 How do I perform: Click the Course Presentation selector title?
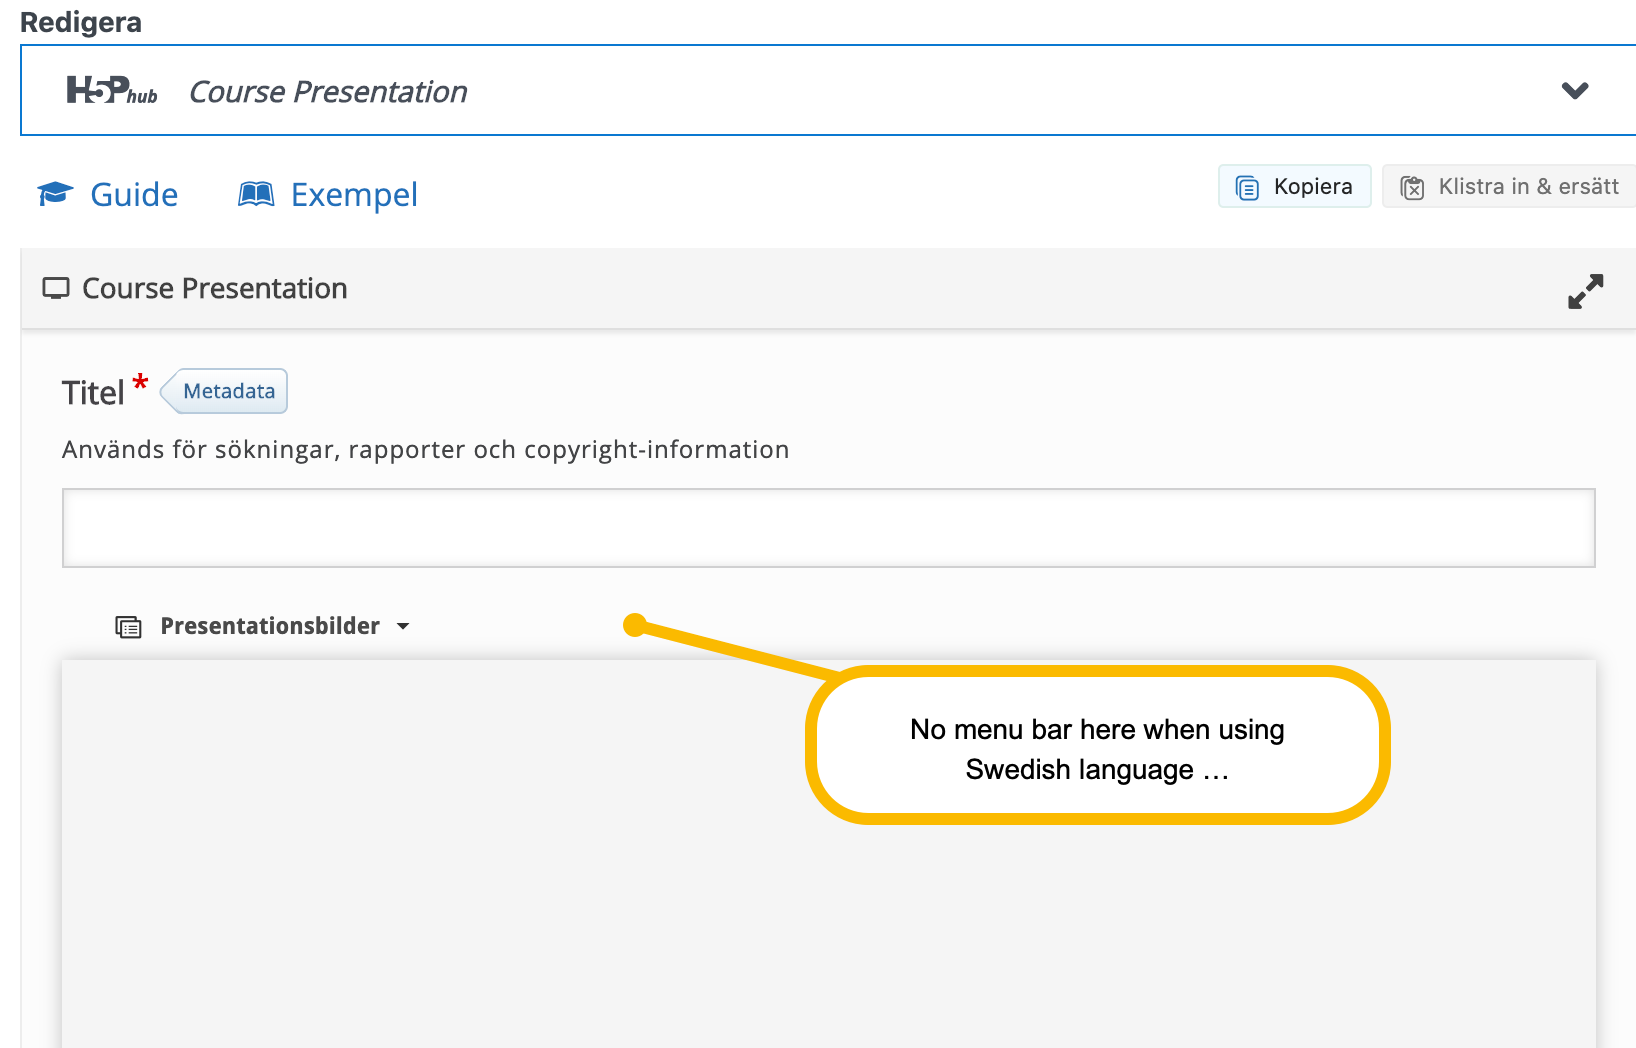tap(328, 92)
